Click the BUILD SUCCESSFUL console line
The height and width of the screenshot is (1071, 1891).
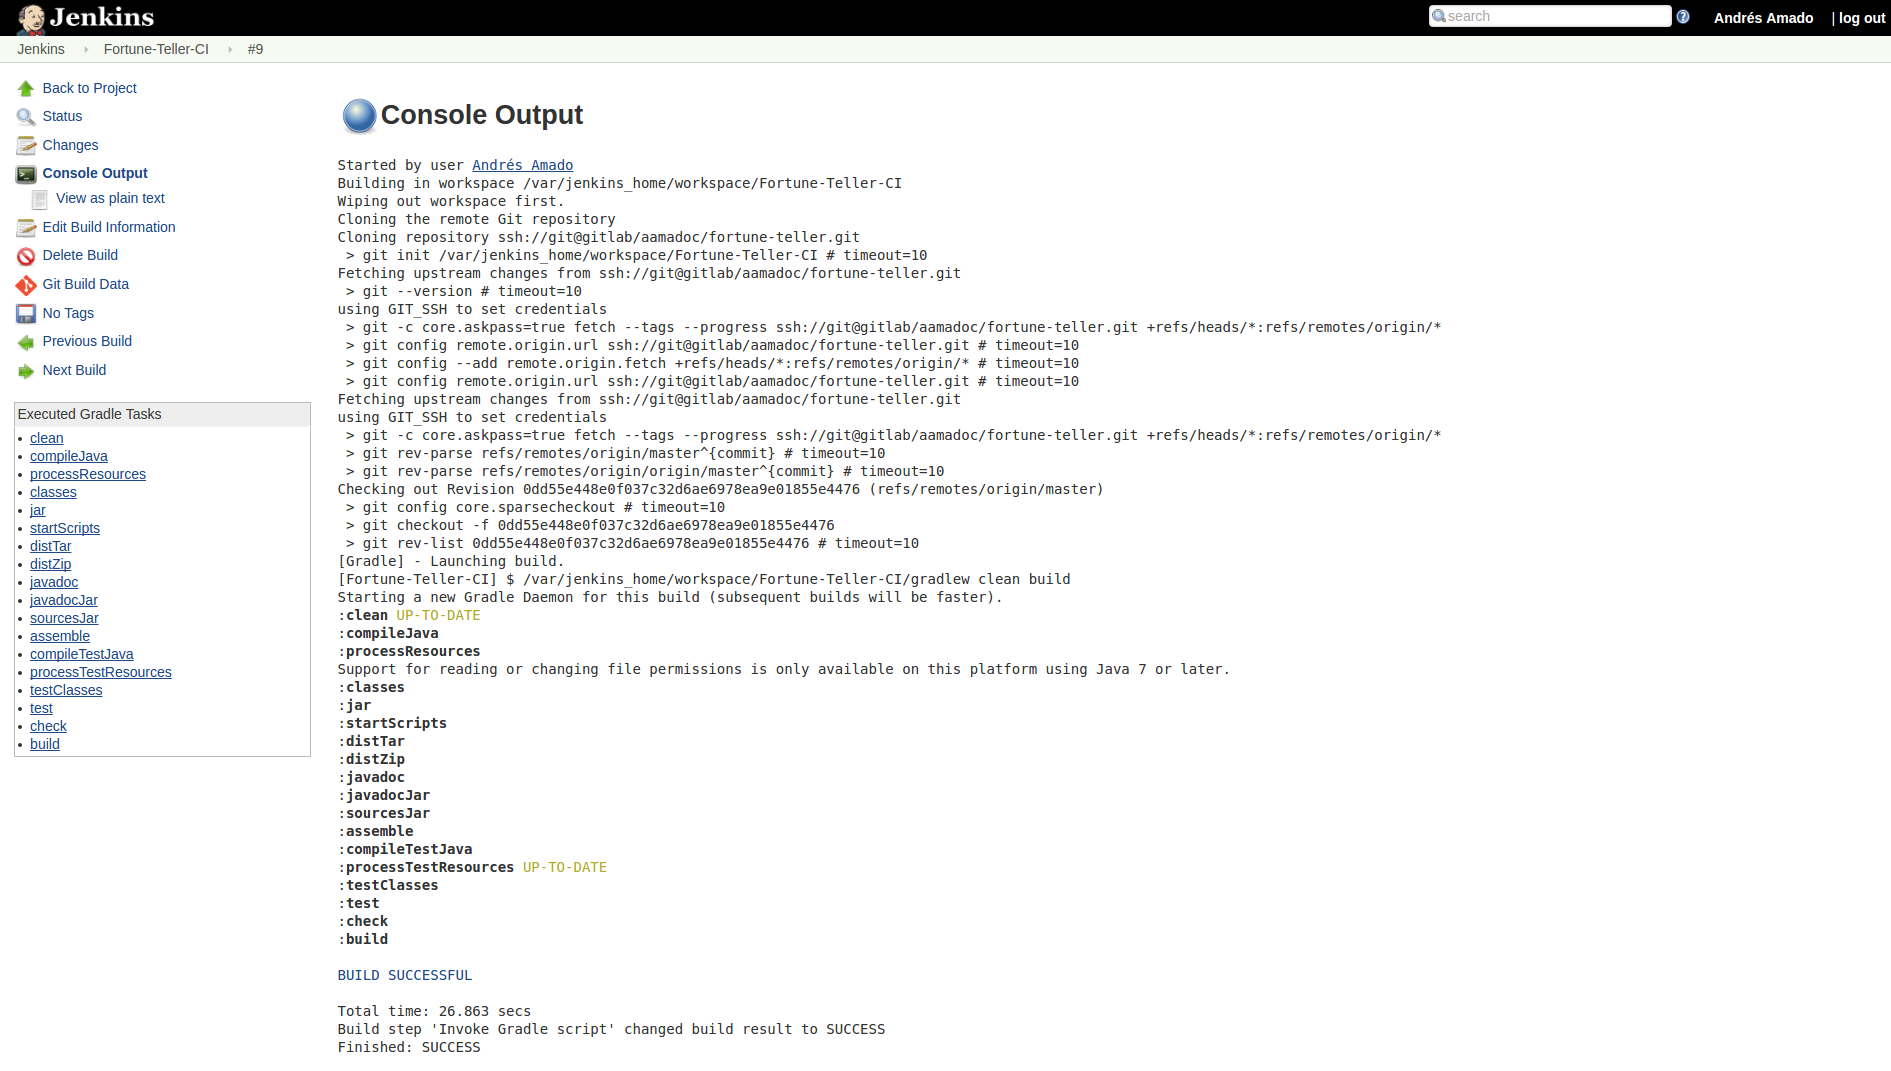[404, 975]
